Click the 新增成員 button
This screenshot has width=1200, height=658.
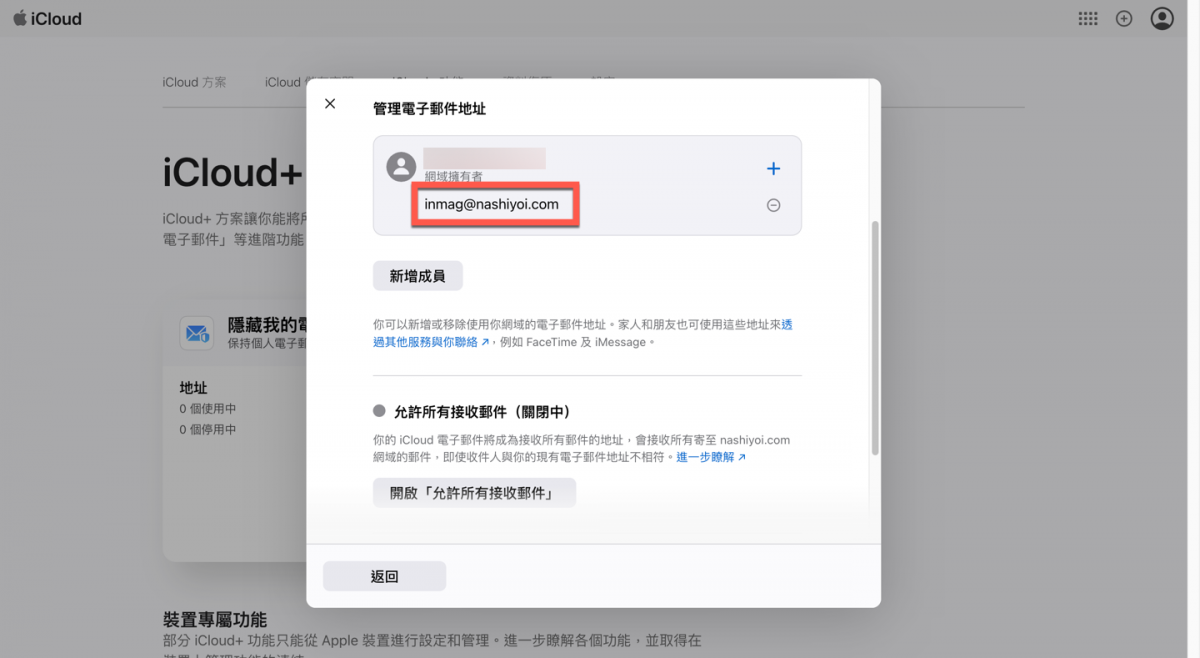(418, 276)
